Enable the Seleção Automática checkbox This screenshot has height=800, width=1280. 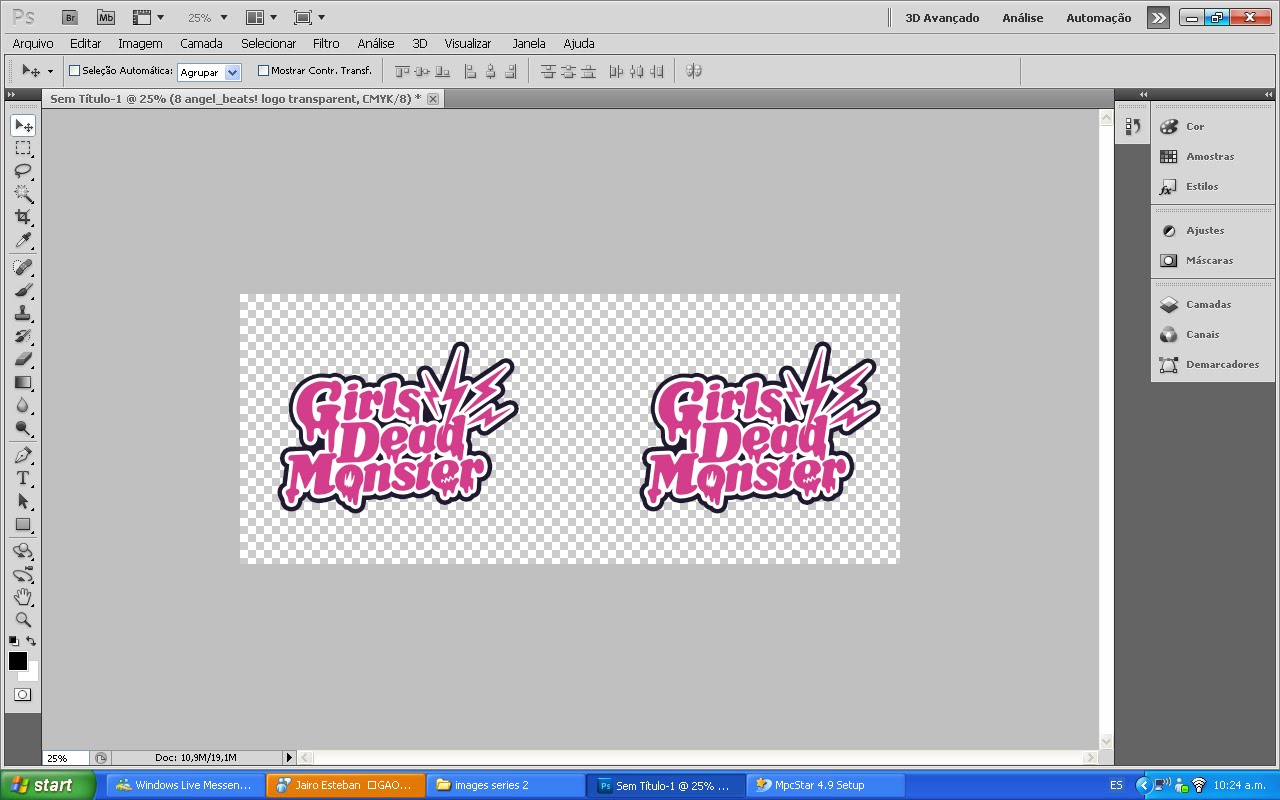74,71
